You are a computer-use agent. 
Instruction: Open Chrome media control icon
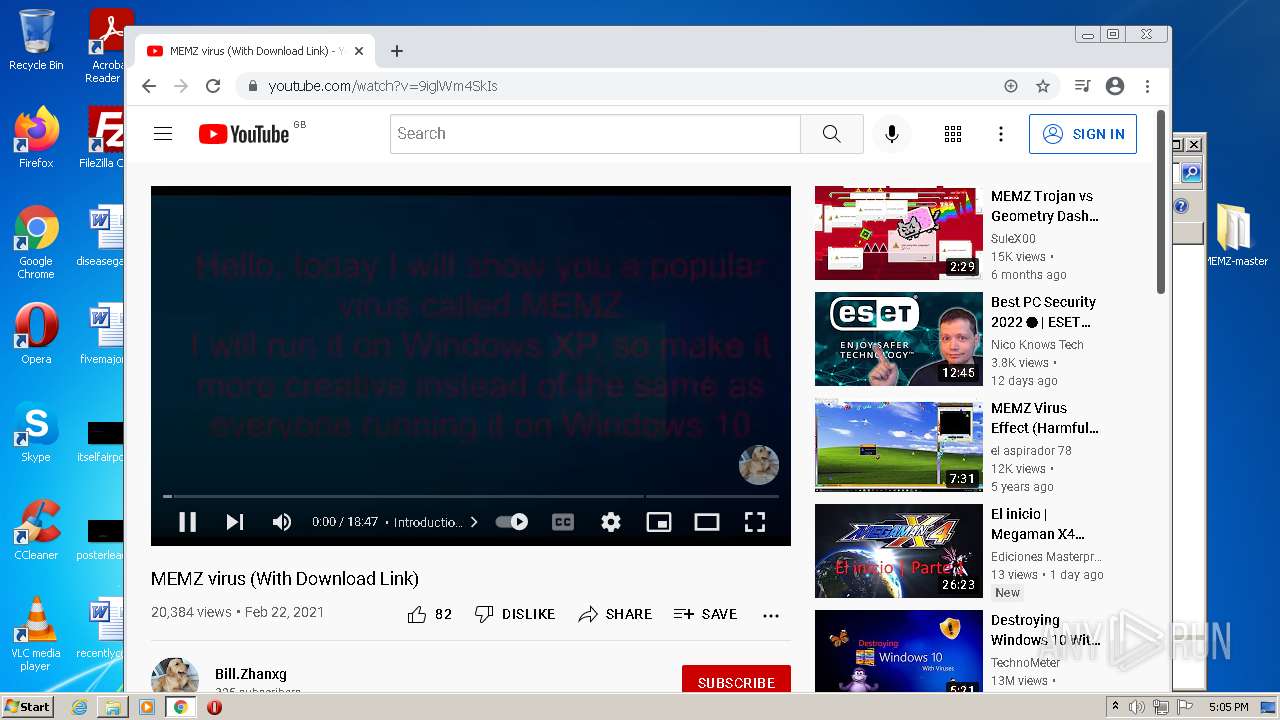pyautogui.click(x=1082, y=86)
